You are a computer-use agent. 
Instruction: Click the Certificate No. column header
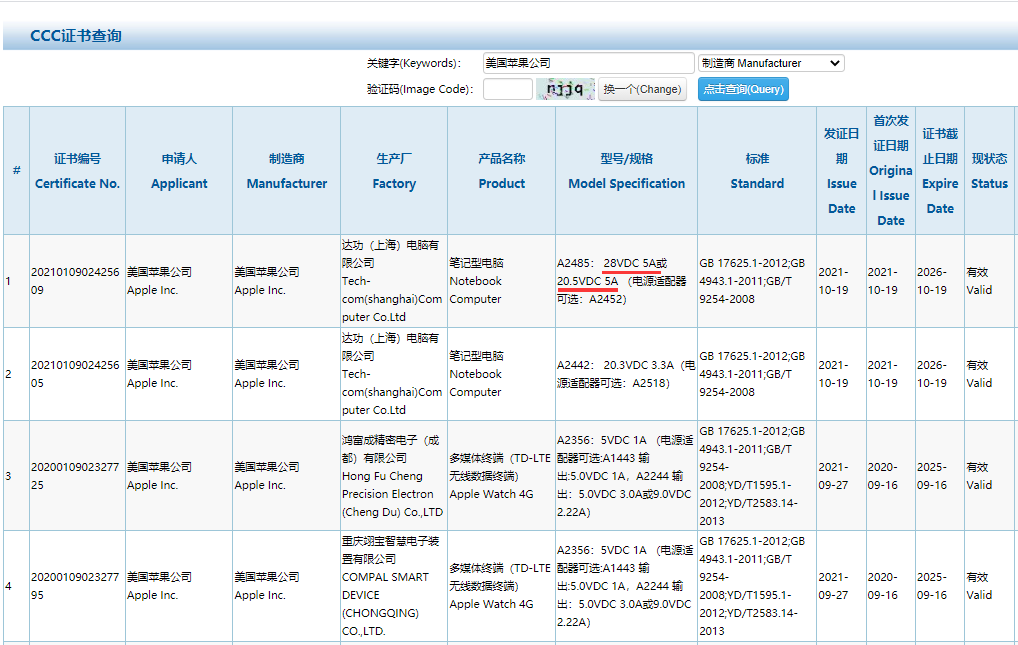(x=77, y=171)
